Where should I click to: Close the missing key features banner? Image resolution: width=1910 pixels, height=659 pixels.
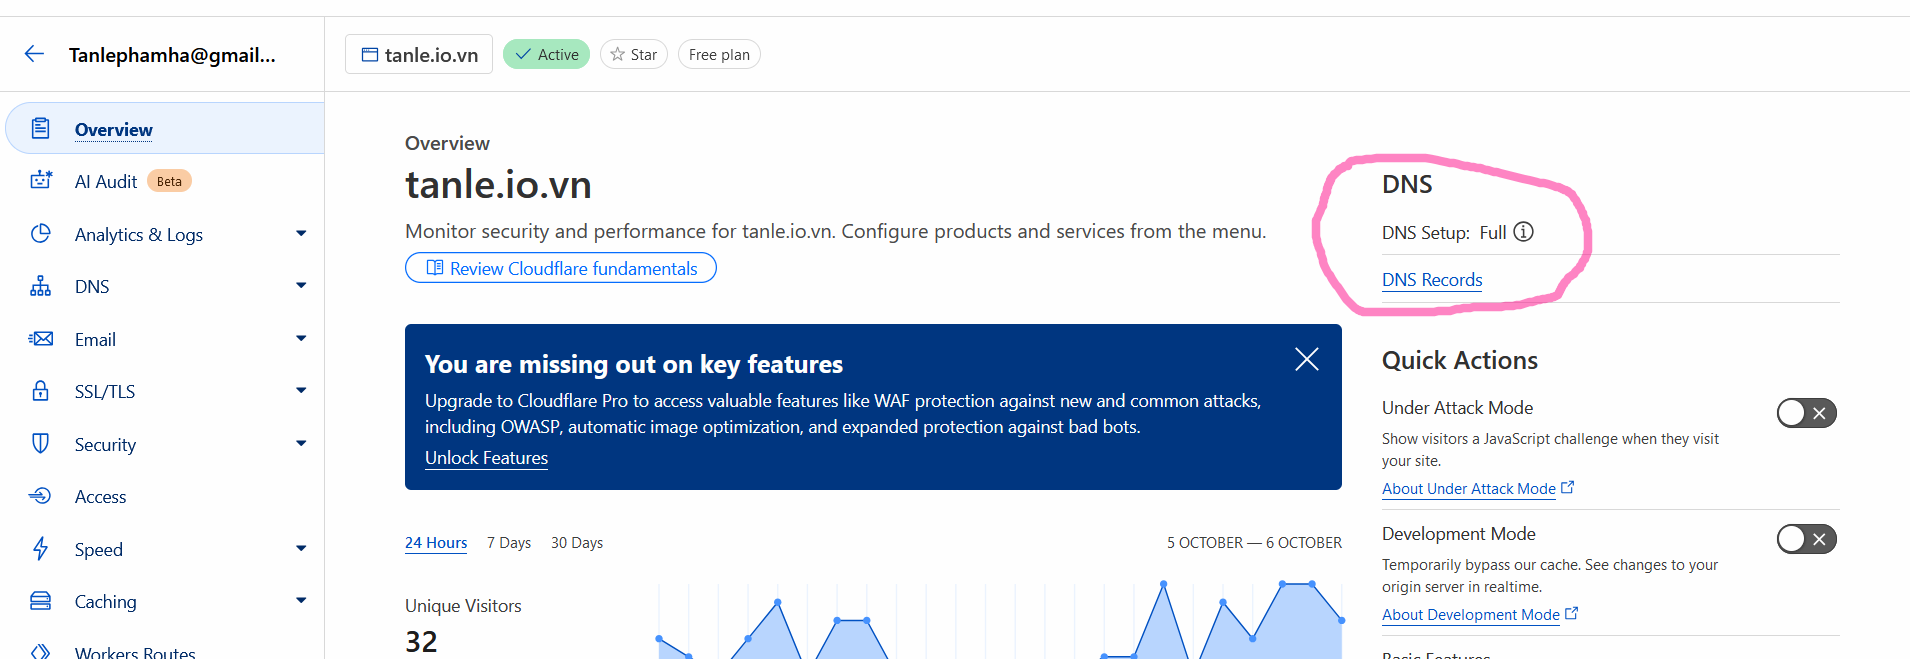1306,359
